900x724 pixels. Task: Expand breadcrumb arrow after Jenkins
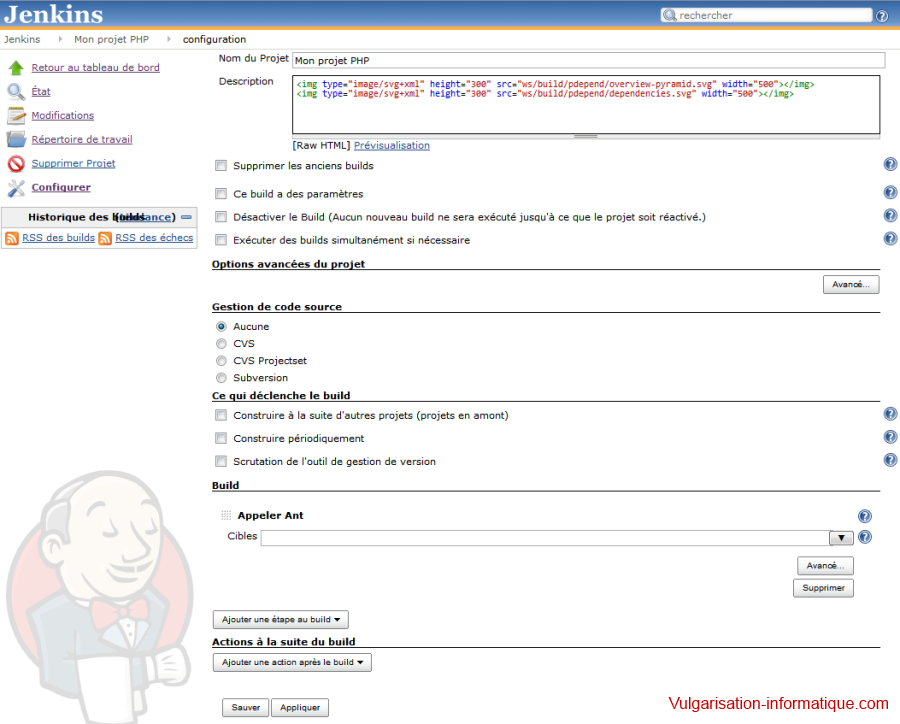point(60,39)
